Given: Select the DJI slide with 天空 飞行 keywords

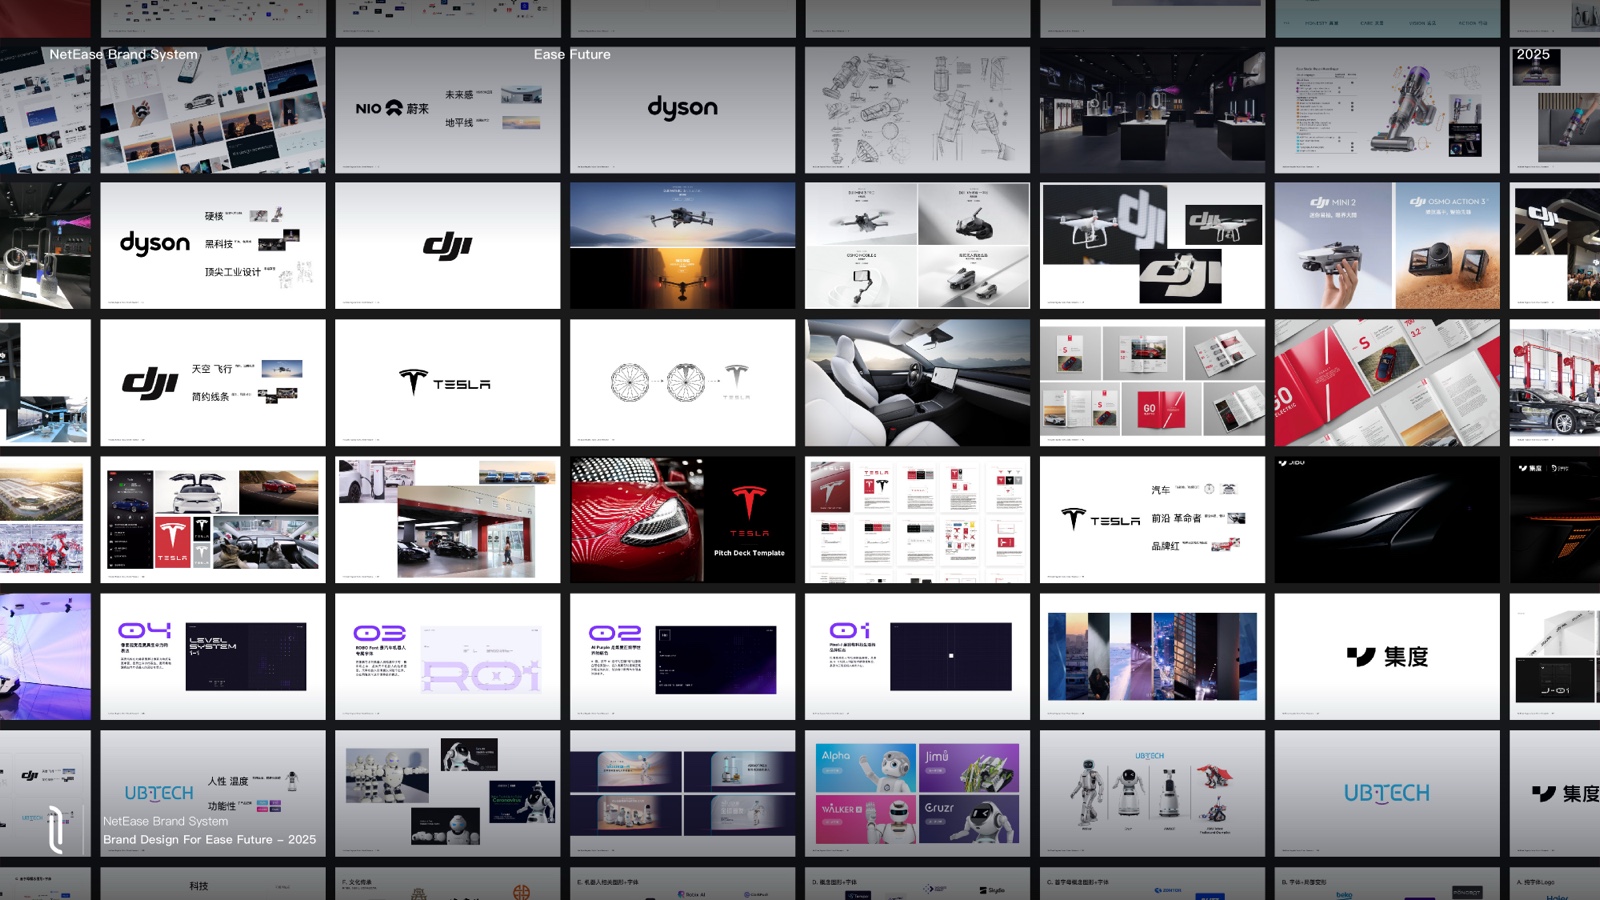Looking at the screenshot, I should pos(213,383).
